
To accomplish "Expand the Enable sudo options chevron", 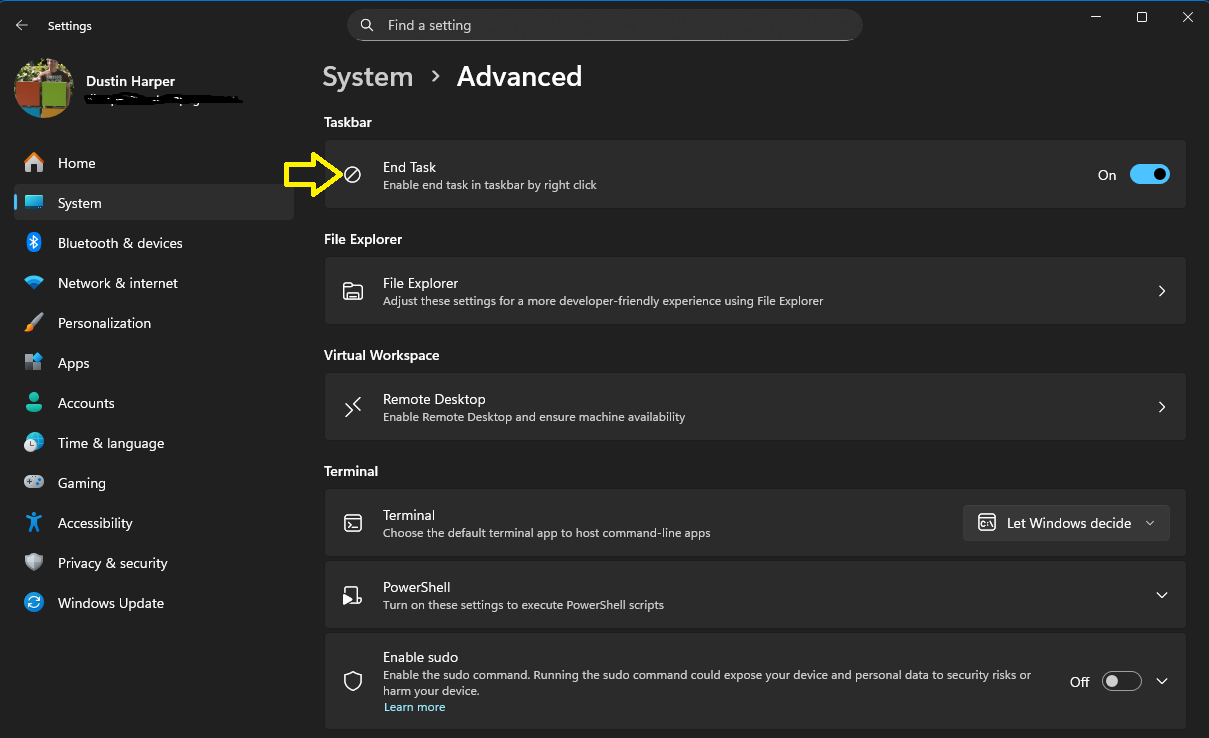I will [x=1161, y=681].
